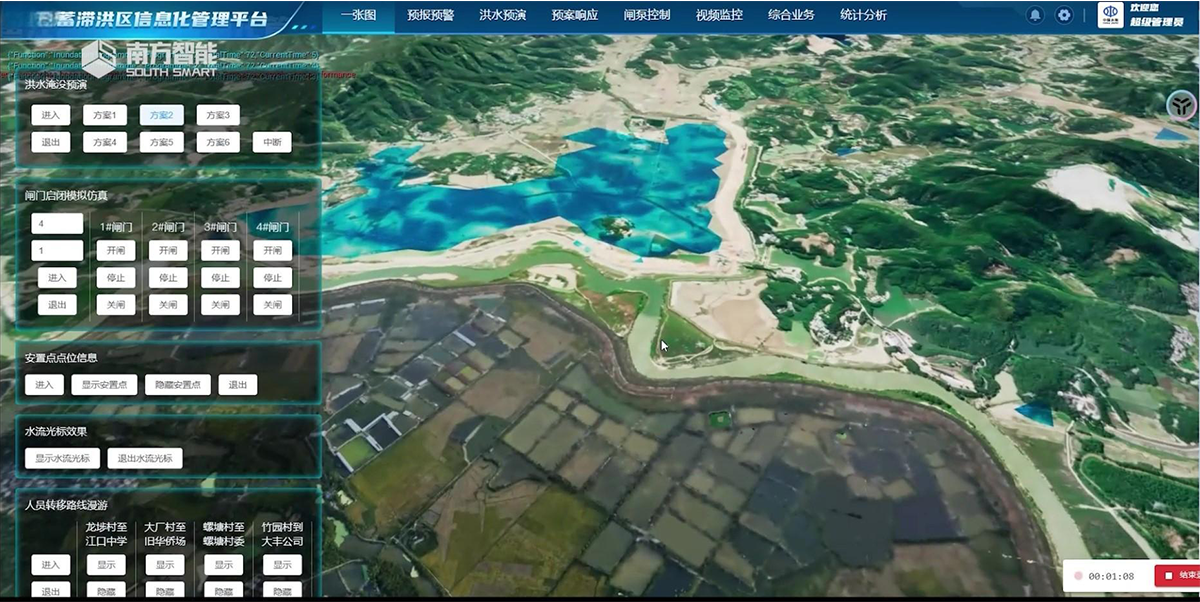Go to the 统计分析 tab
The image size is (1200, 602).
coord(862,15)
